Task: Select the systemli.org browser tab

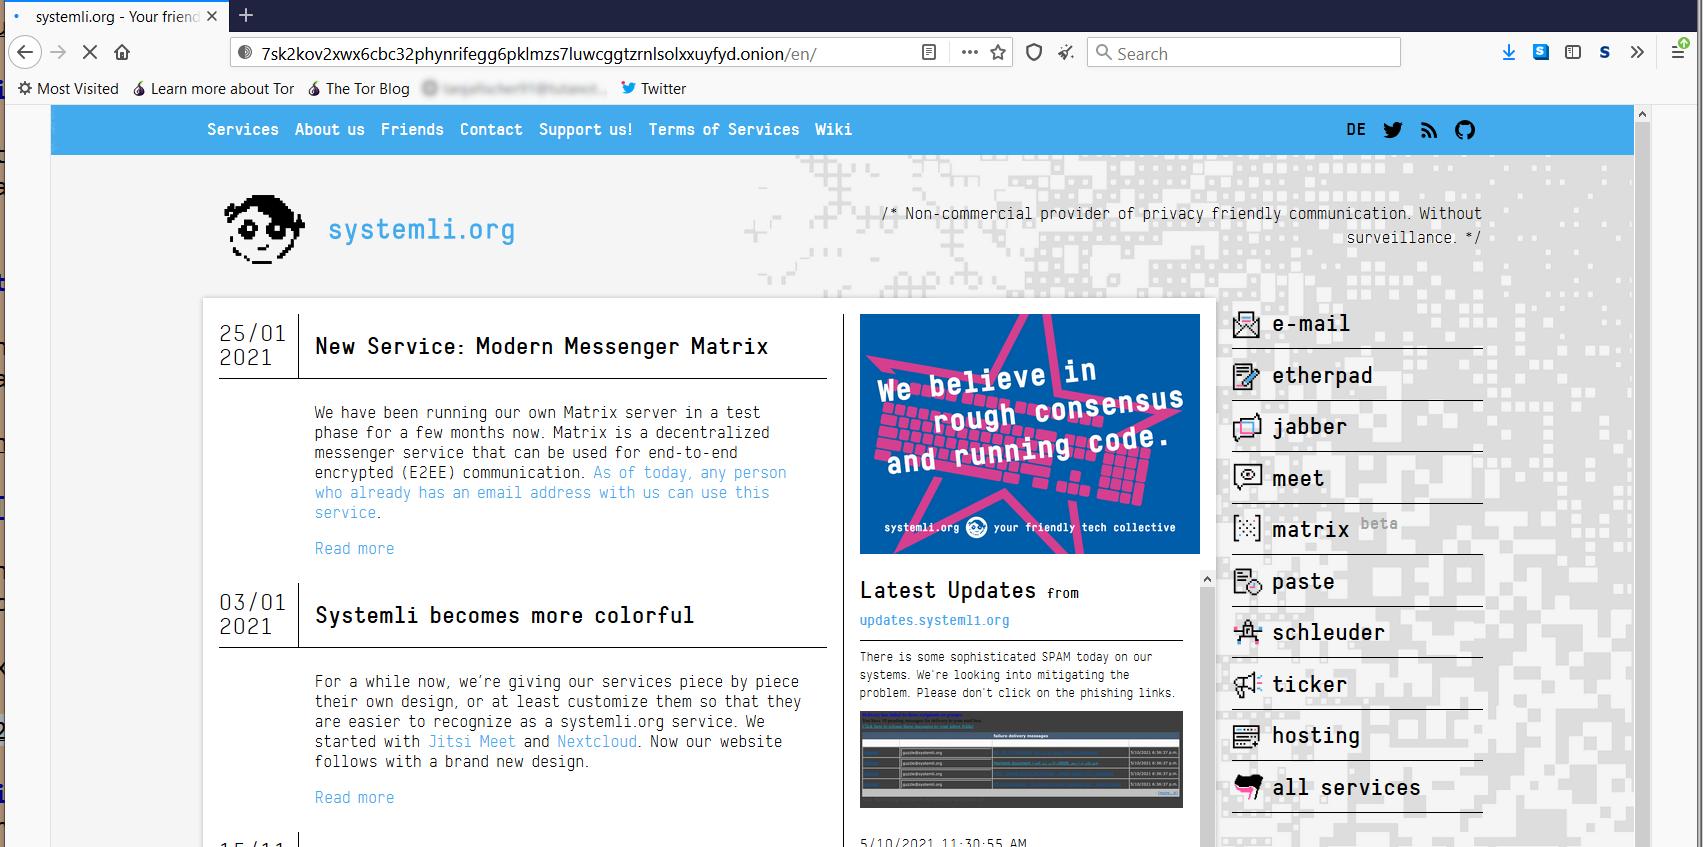Action: pyautogui.click(x=114, y=16)
